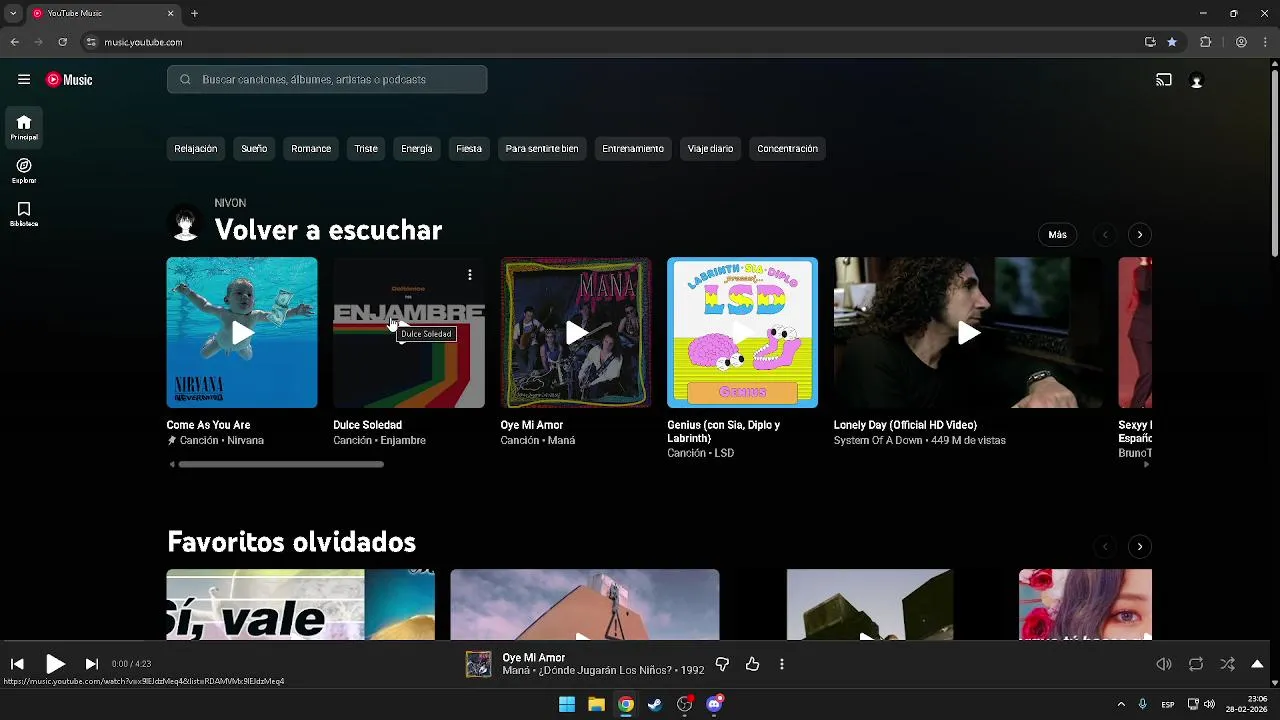Toggle repeat mode in player
This screenshot has height=720, width=1280.
coord(1196,664)
